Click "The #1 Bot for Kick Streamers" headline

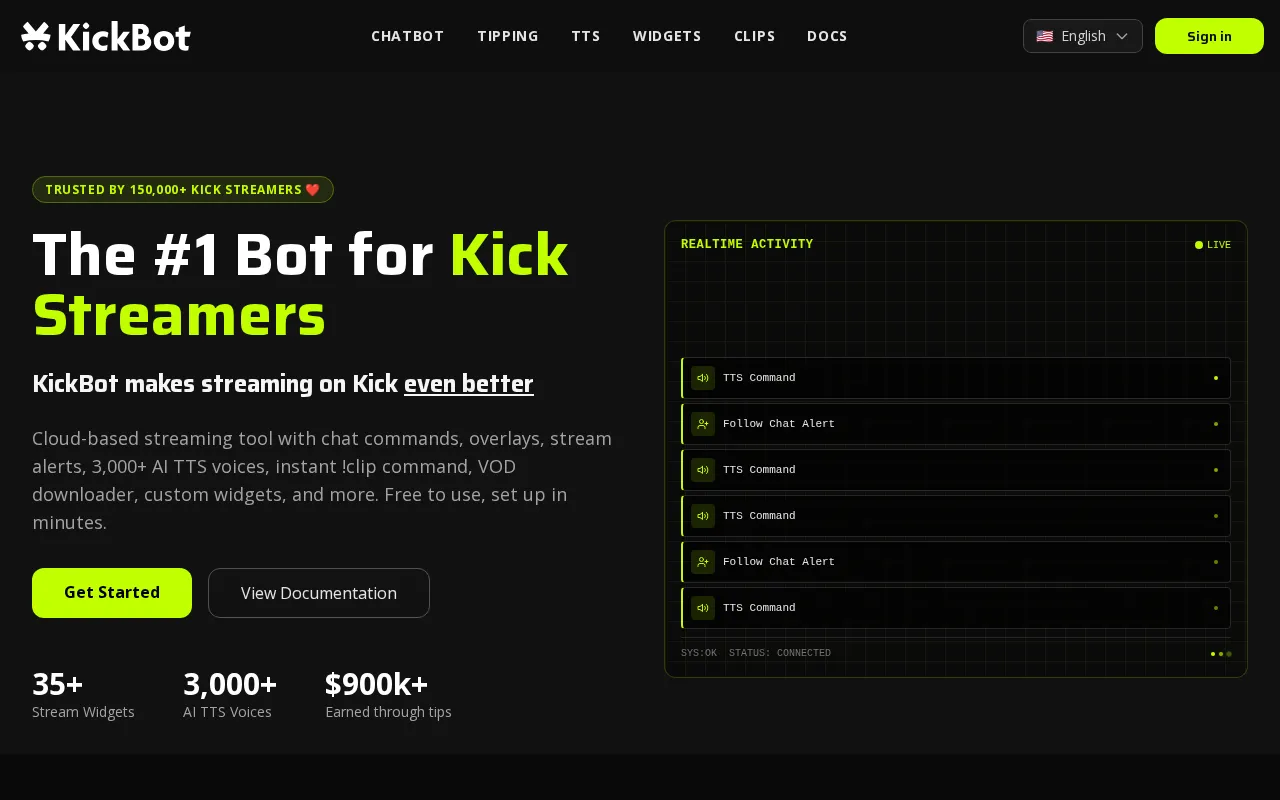pyautogui.click(x=300, y=285)
